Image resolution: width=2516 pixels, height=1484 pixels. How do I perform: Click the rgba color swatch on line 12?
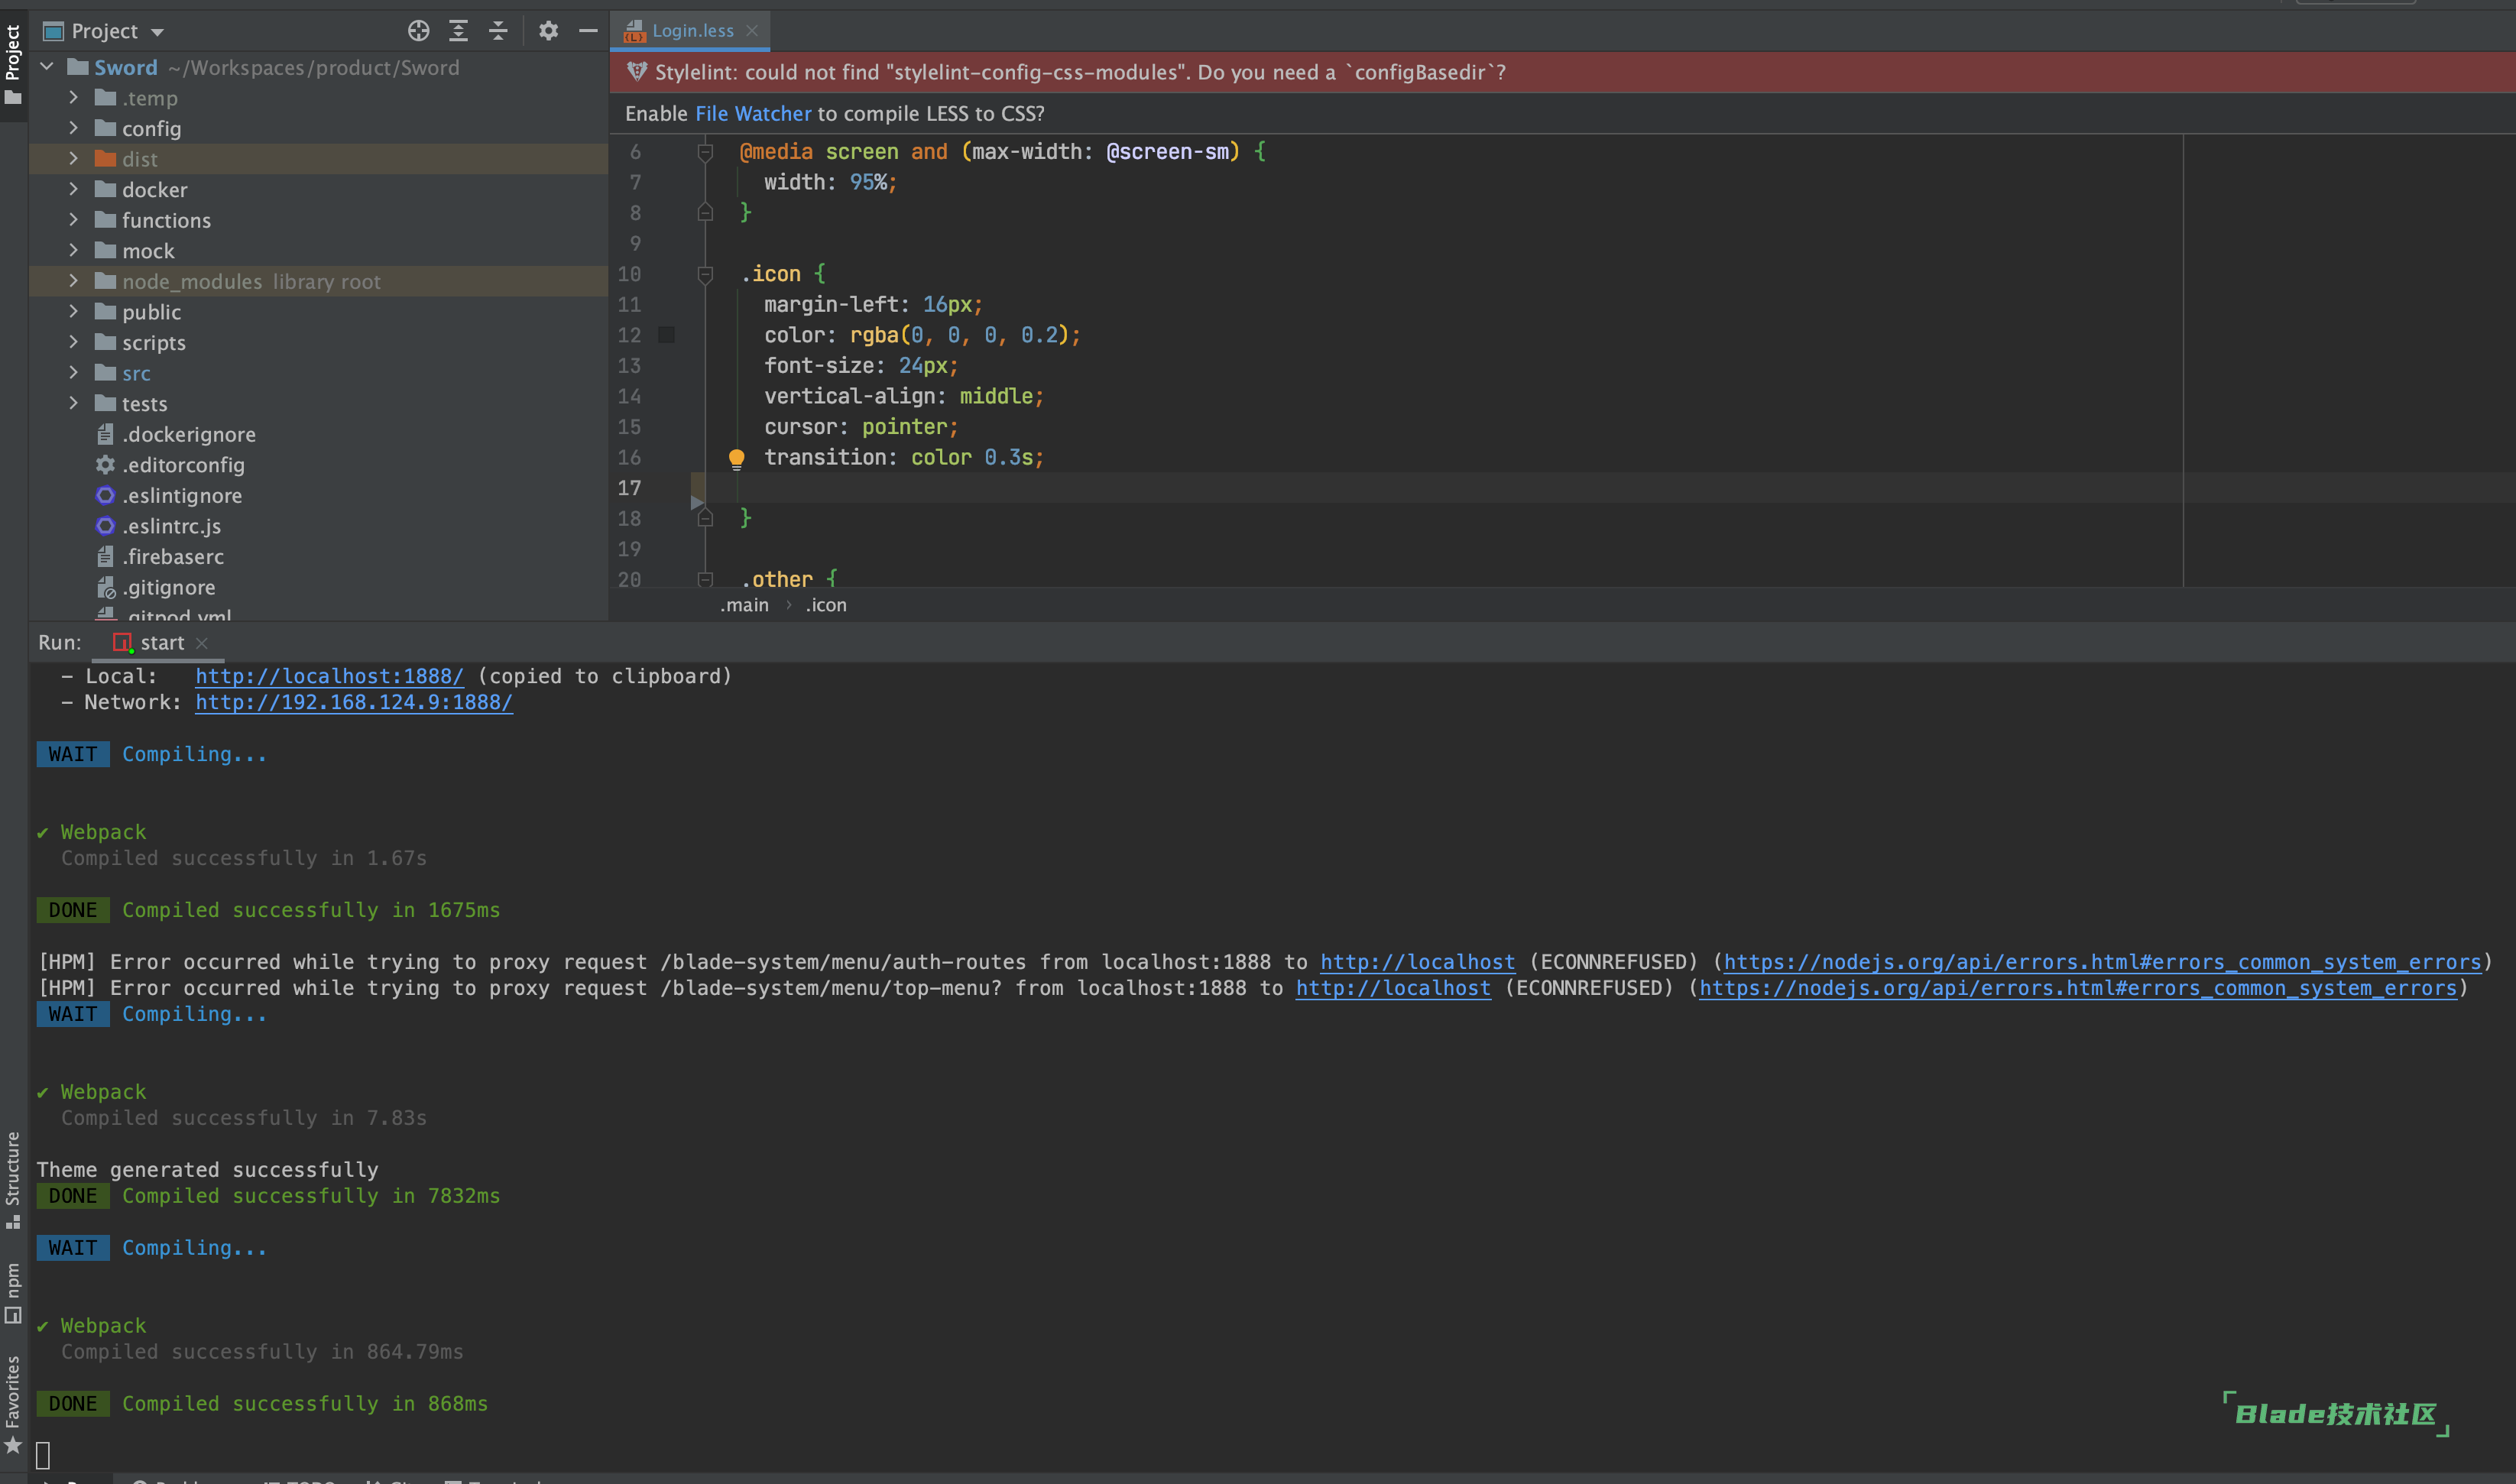point(666,335)
